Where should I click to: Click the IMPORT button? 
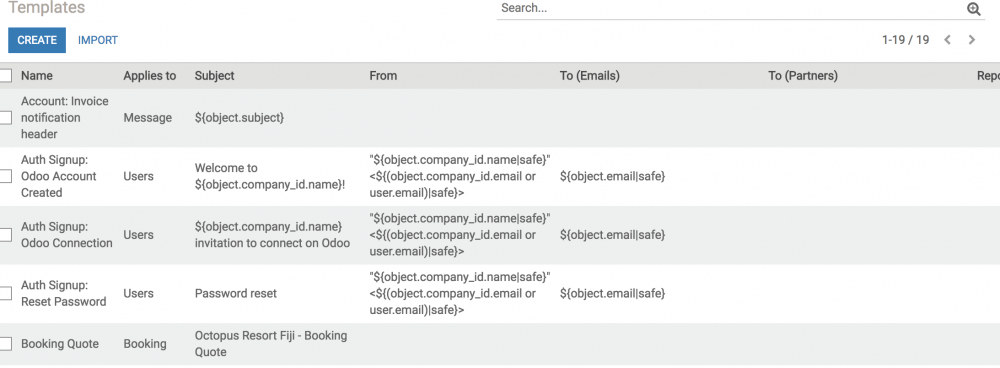click(x=98, y=40)
